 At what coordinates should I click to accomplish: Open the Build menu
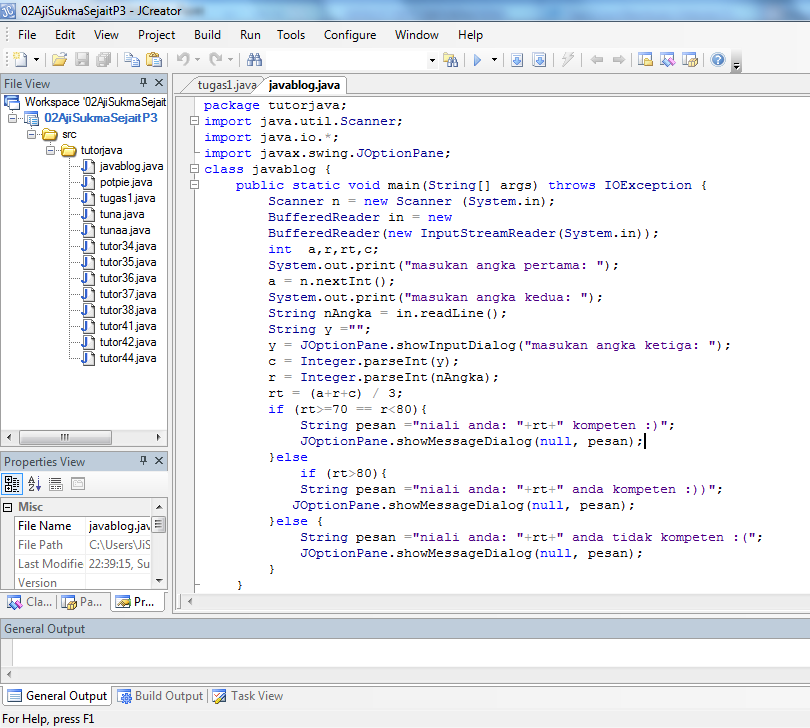208,35
